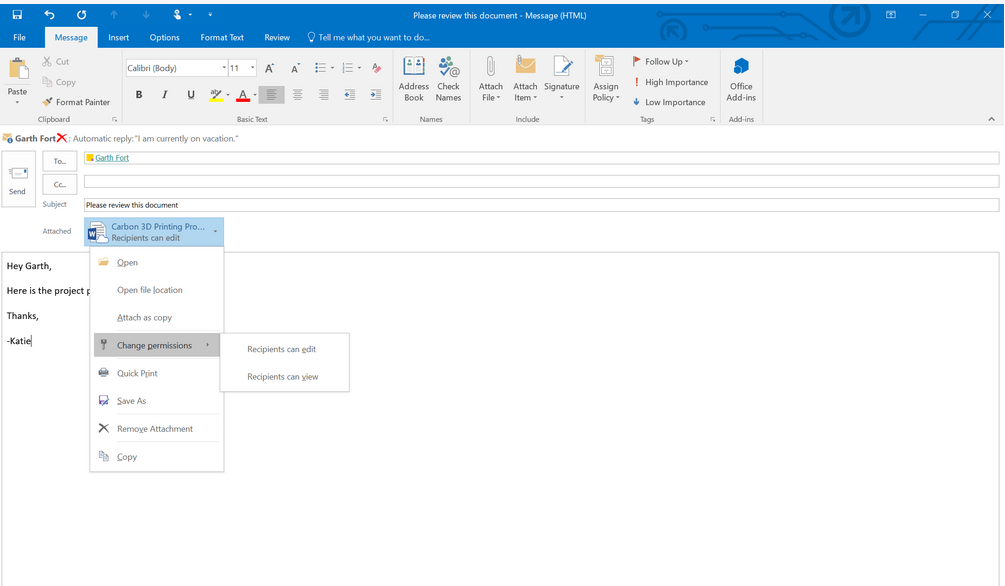Dismiss the Garth Fort automatic reply tip
The image size is (1005, 586).
point(62,138)
